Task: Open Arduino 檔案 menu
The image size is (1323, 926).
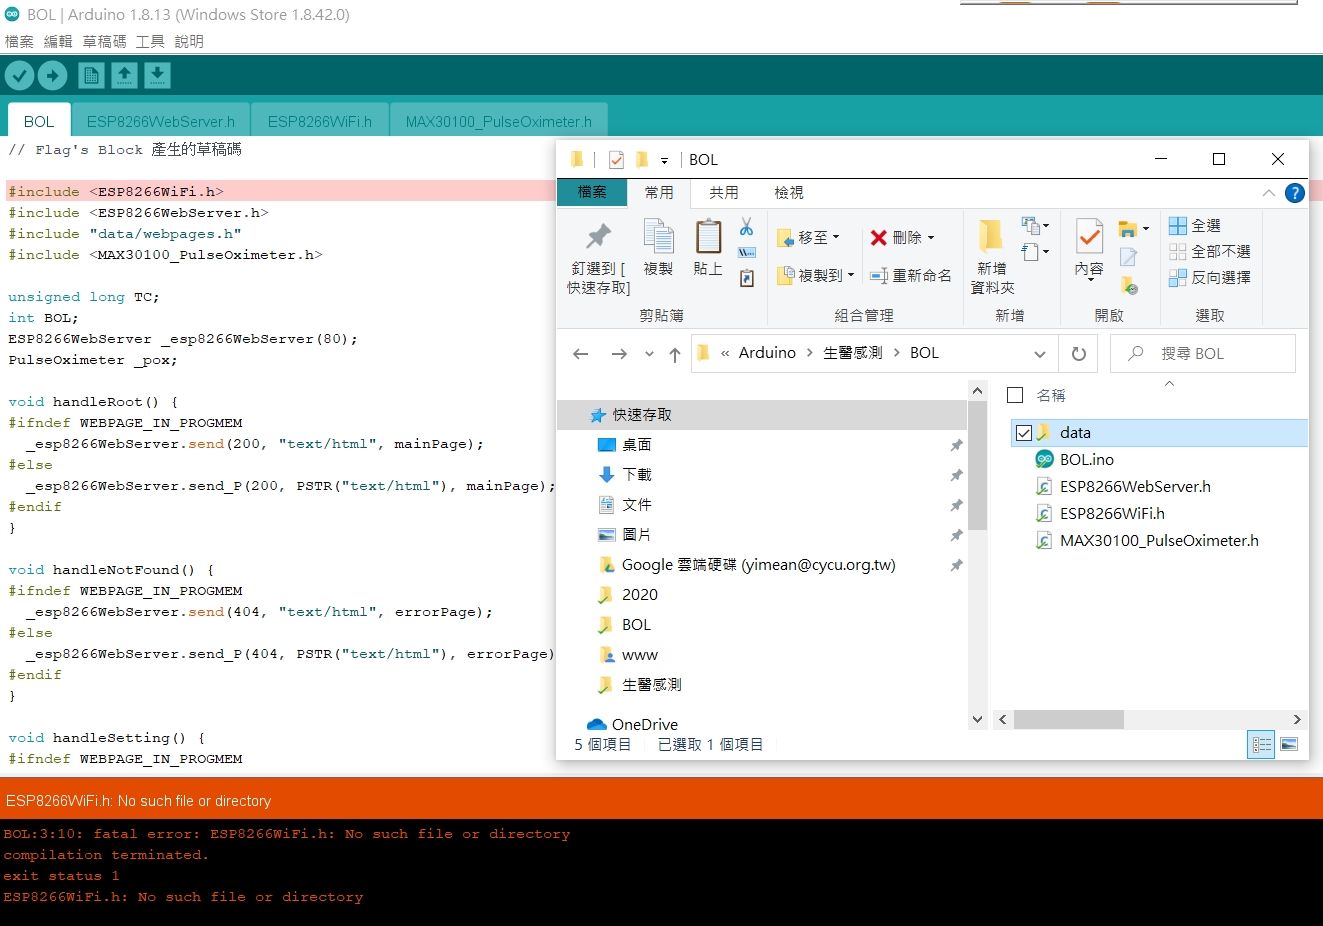Action: 19,41
